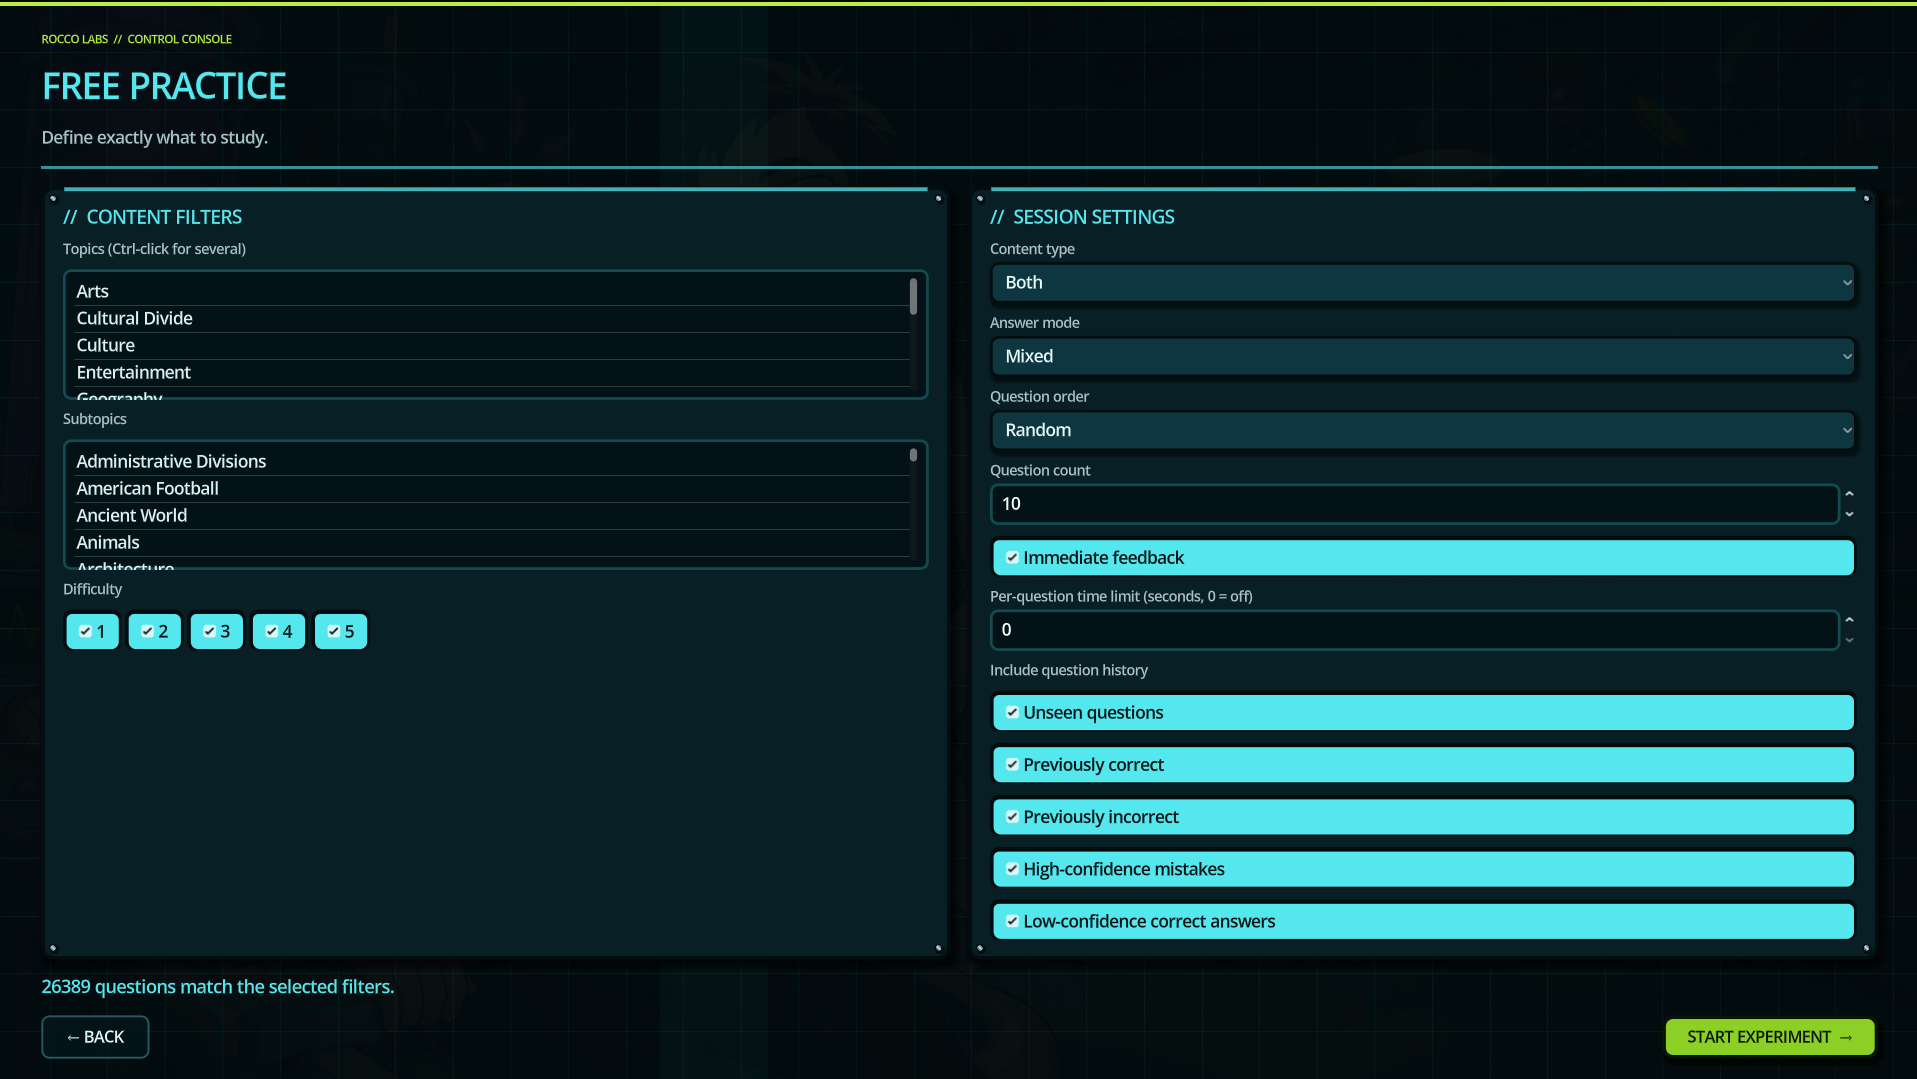Open the Answer mode dropdown
This screenshot has height=1079, width=1917.
(x=1423, y=357)
